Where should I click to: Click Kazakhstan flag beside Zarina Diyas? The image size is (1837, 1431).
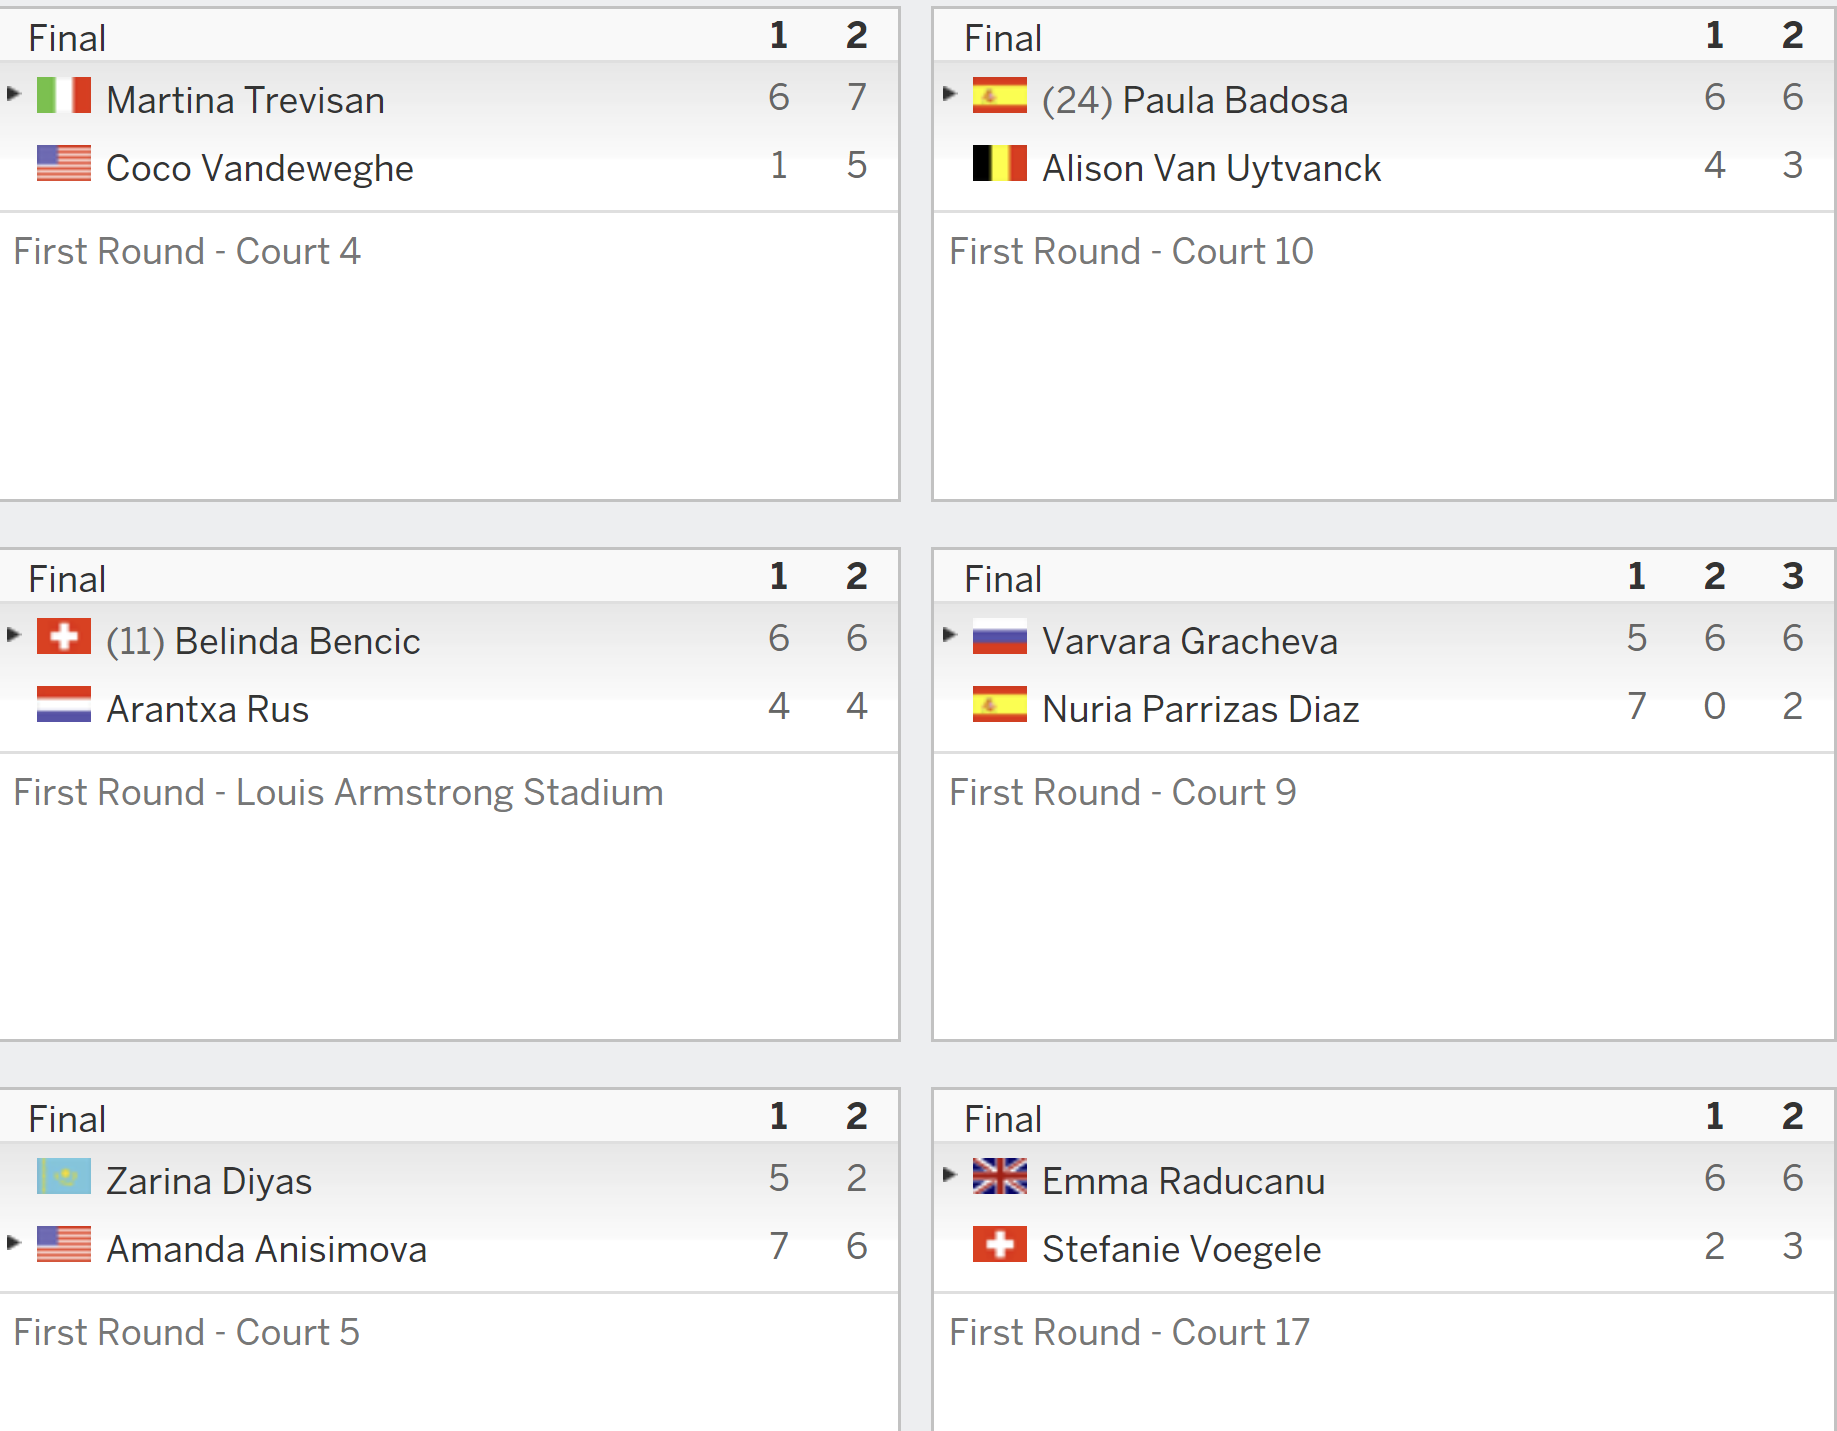[64, 1177]
